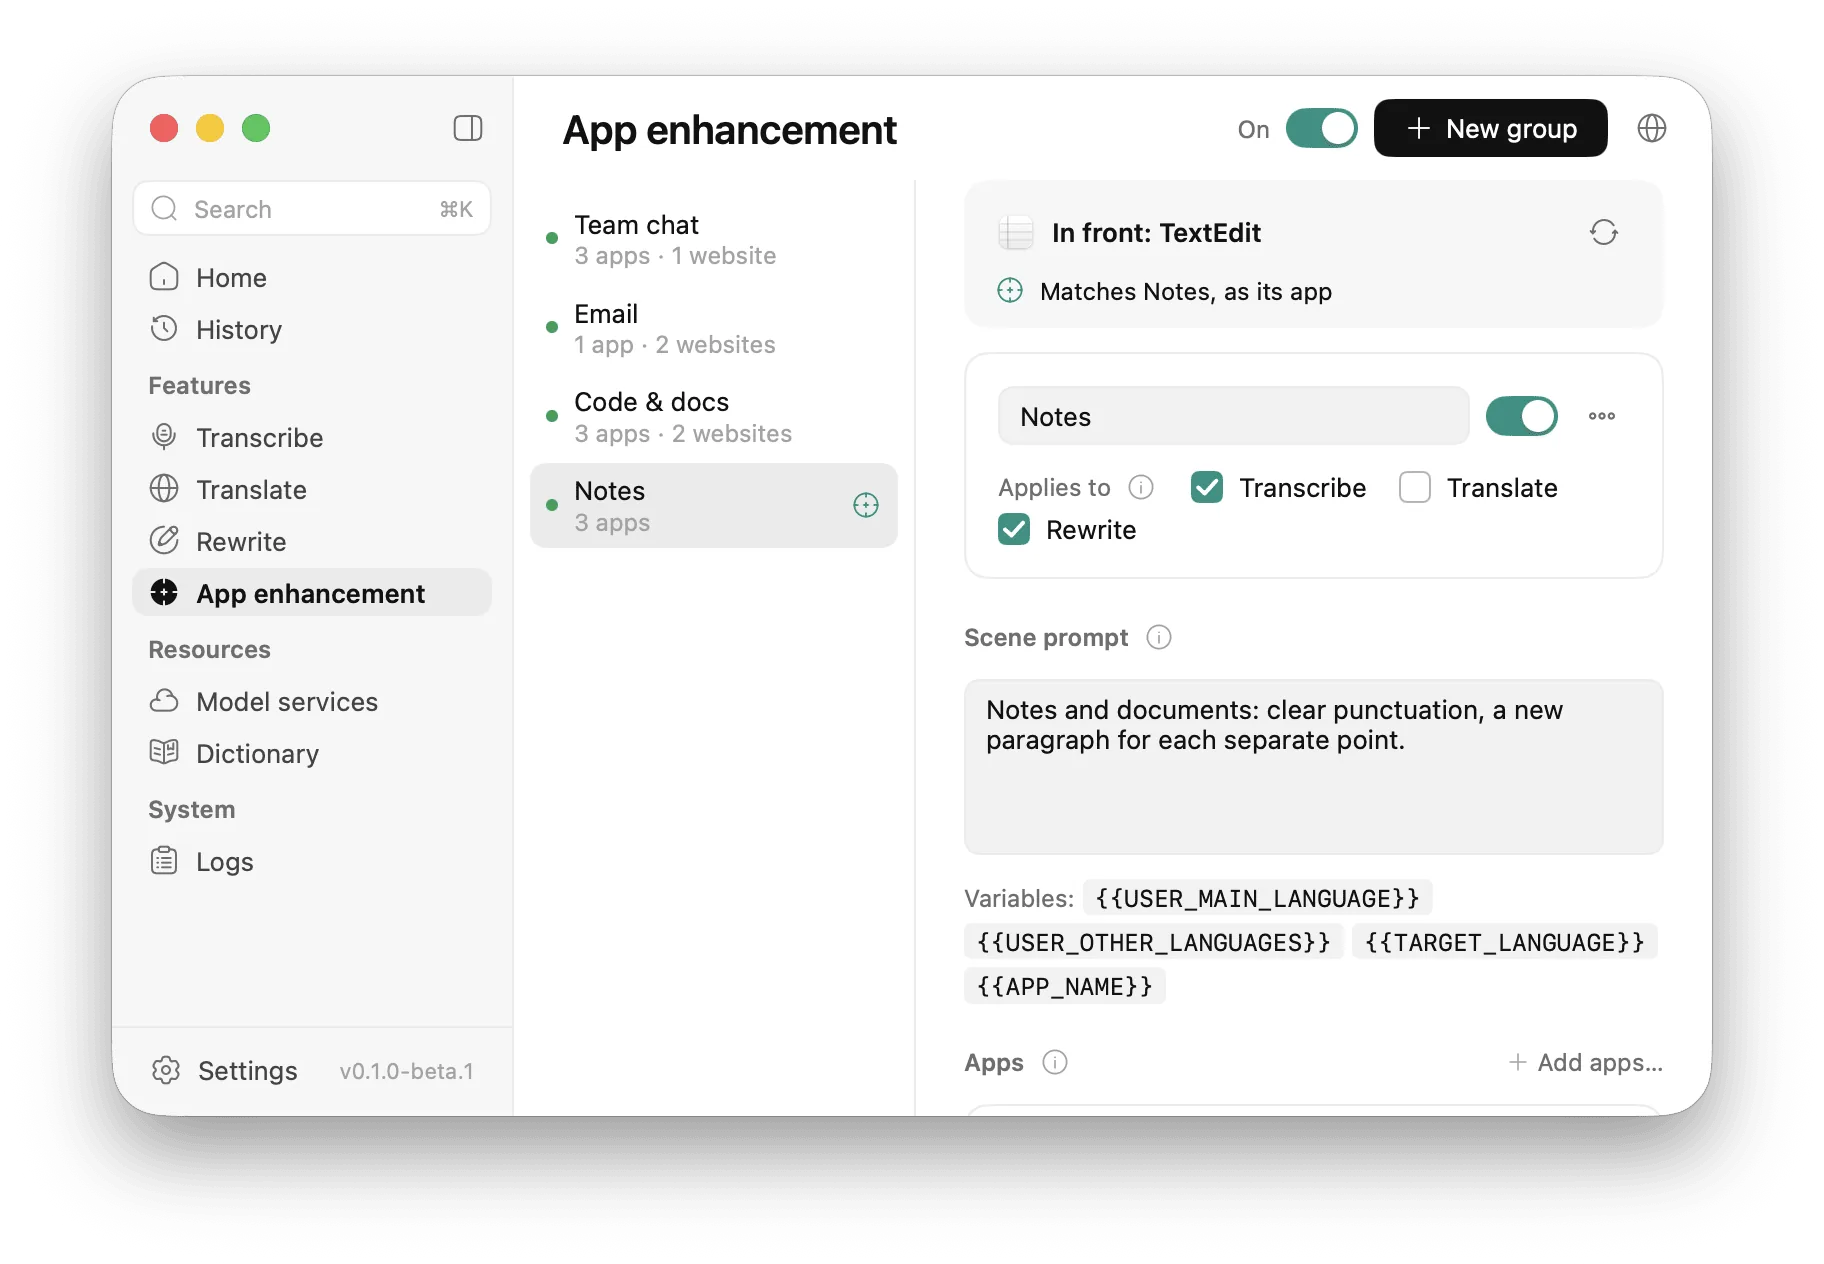The width and height of the screenshot is (1824, 1264).
Task: Click the TextEdit app icon
Action: click(x=1016, y=232)
